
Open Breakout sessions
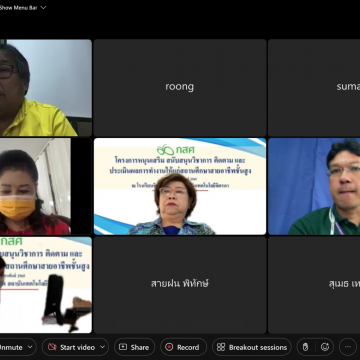pyautogui.click(x=252, y=347)
